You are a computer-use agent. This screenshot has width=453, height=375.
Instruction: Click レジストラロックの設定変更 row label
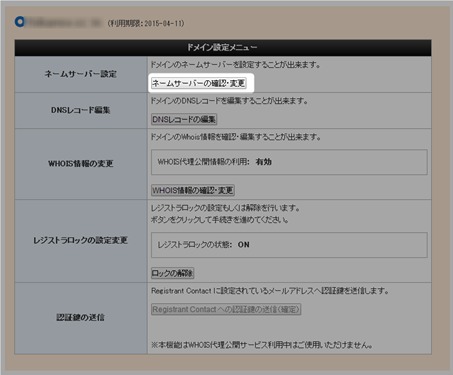pos(81,240)
